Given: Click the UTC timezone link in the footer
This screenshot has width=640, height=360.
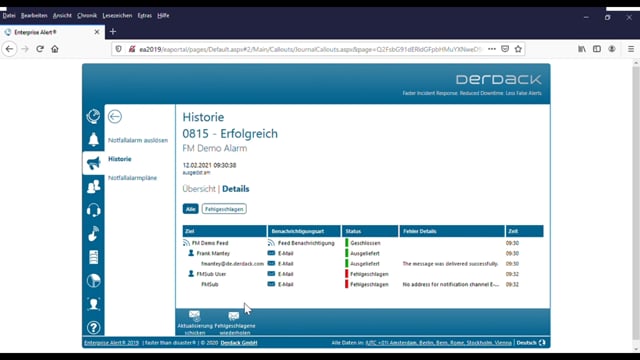Looking at the screenshot, I should tap(438, 343).
